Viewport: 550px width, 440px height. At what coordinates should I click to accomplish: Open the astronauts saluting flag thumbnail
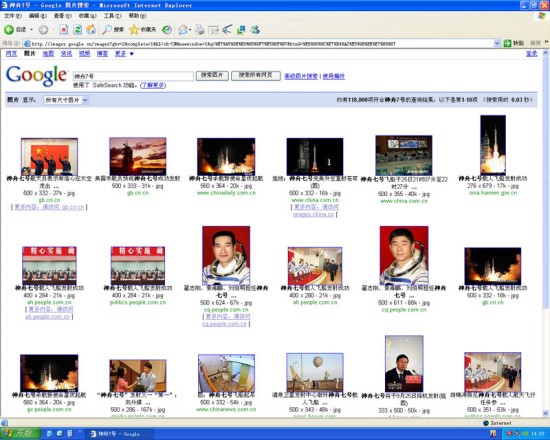pyautogui.click(x=49, y=156)
